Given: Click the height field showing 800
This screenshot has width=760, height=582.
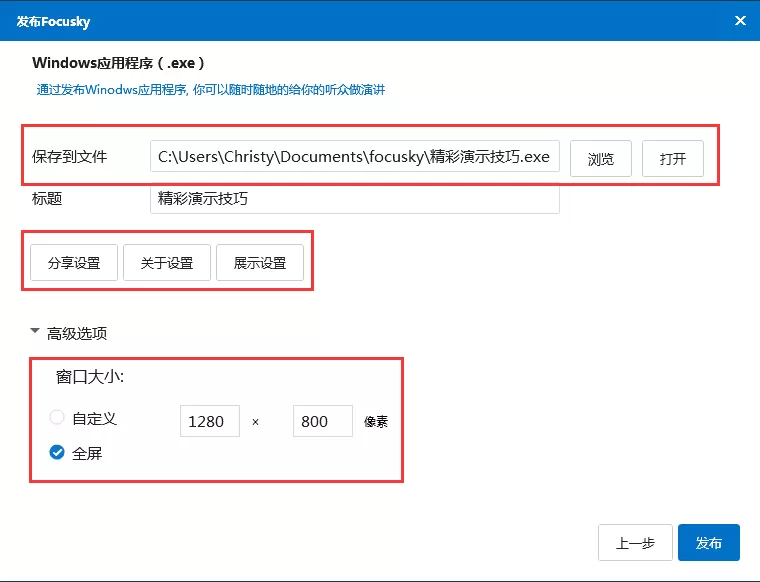Looking at the screenshot, I should (323, 421).
